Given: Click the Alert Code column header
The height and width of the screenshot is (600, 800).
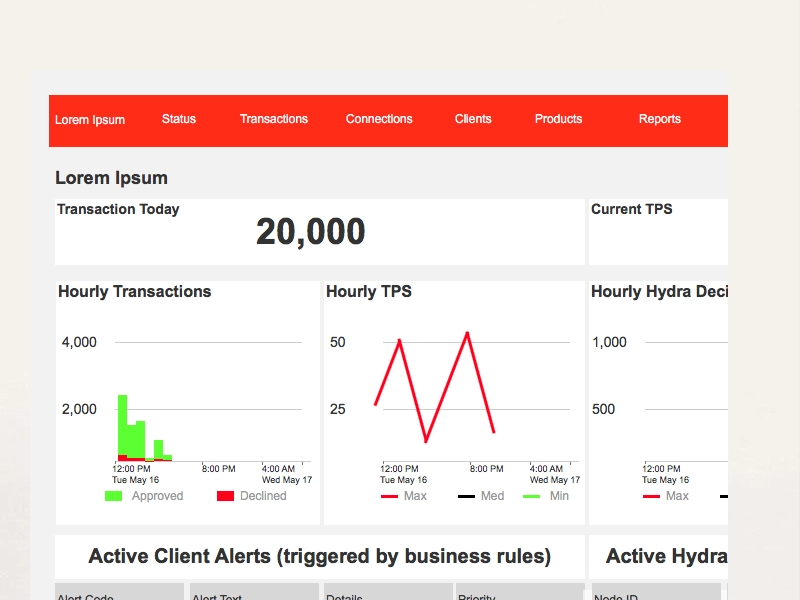Looking at the screenshot, I should [x=119, y=592].
